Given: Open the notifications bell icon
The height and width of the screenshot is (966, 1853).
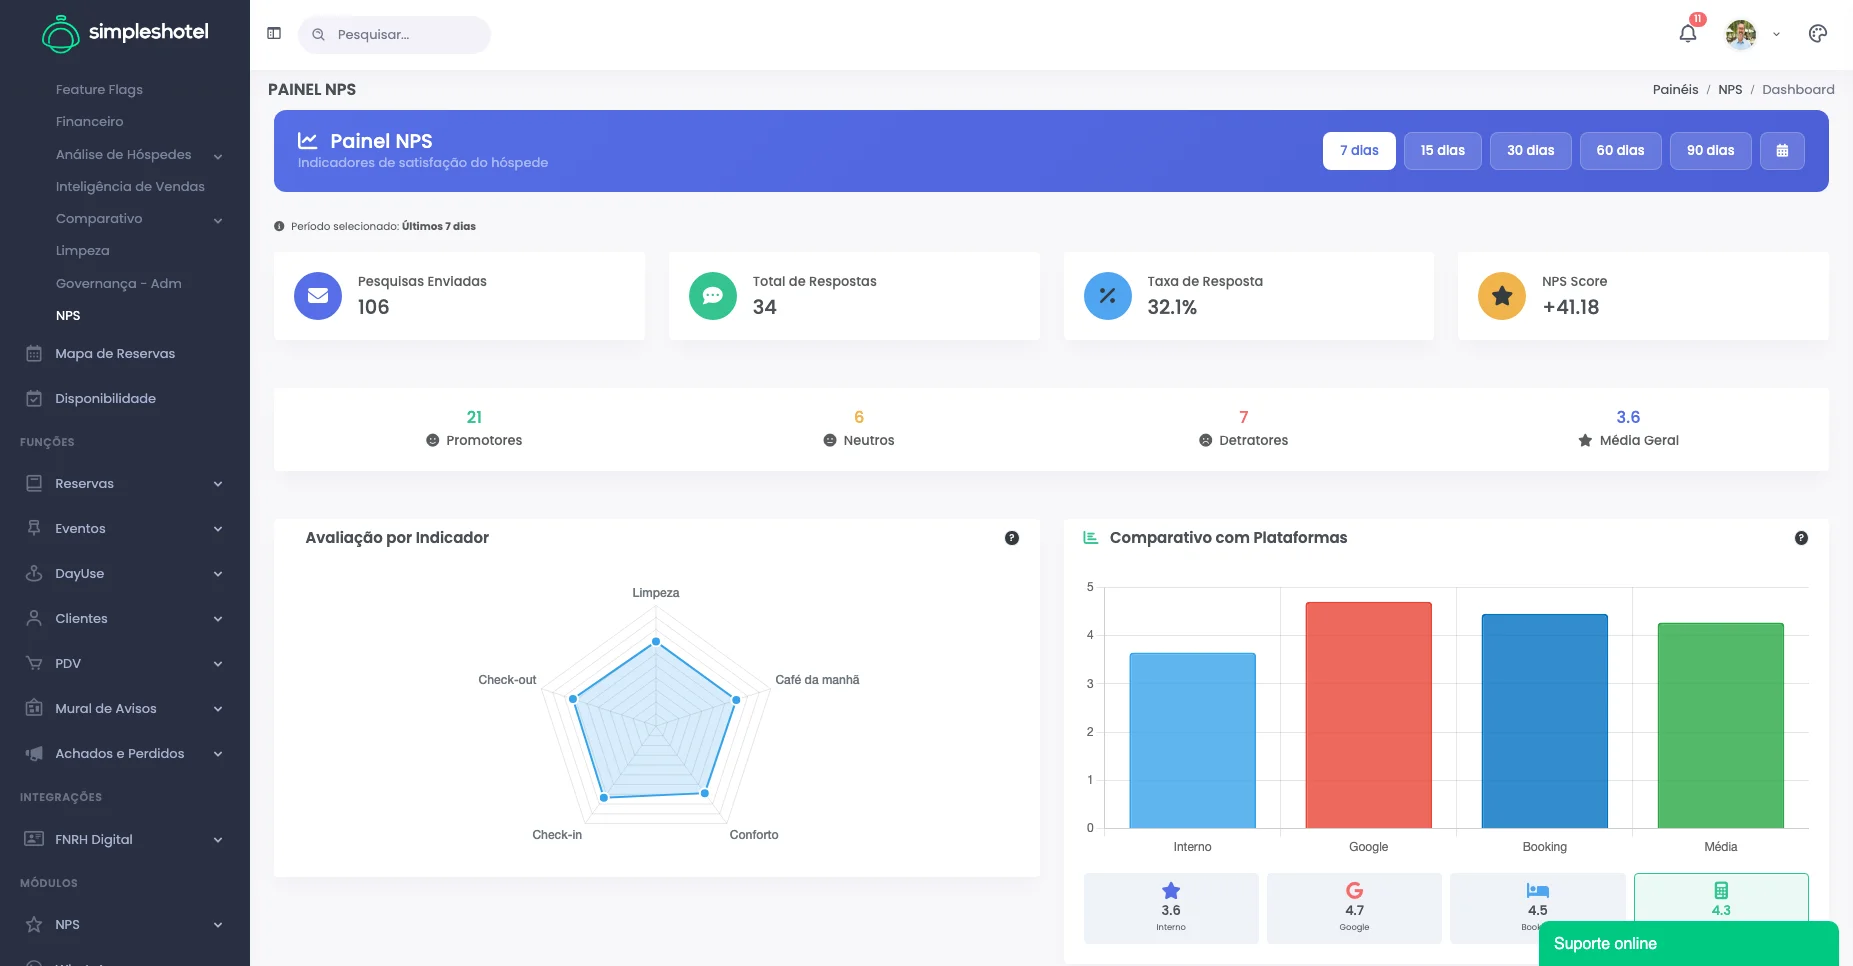Looking at the screenshot, I should 1688,33.
